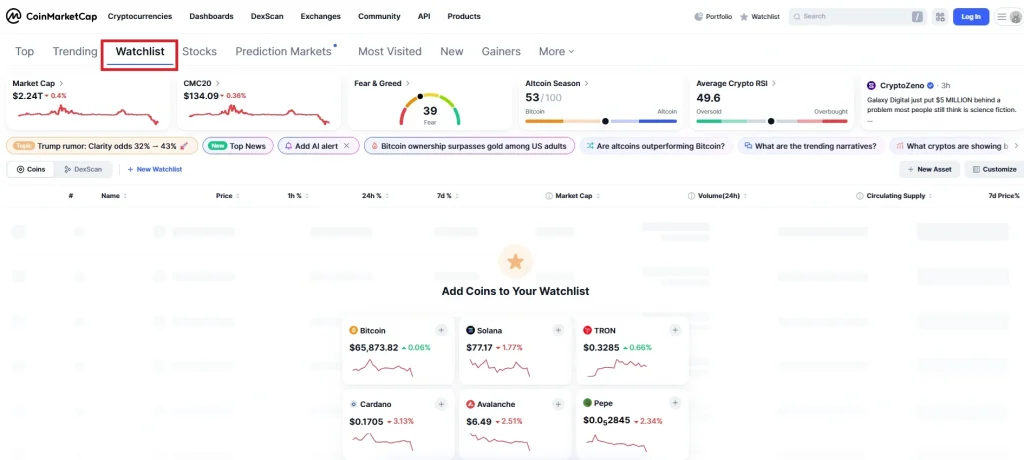
Task: Open the Trump rumor Clarity odds topic chip
Action: 102,146
